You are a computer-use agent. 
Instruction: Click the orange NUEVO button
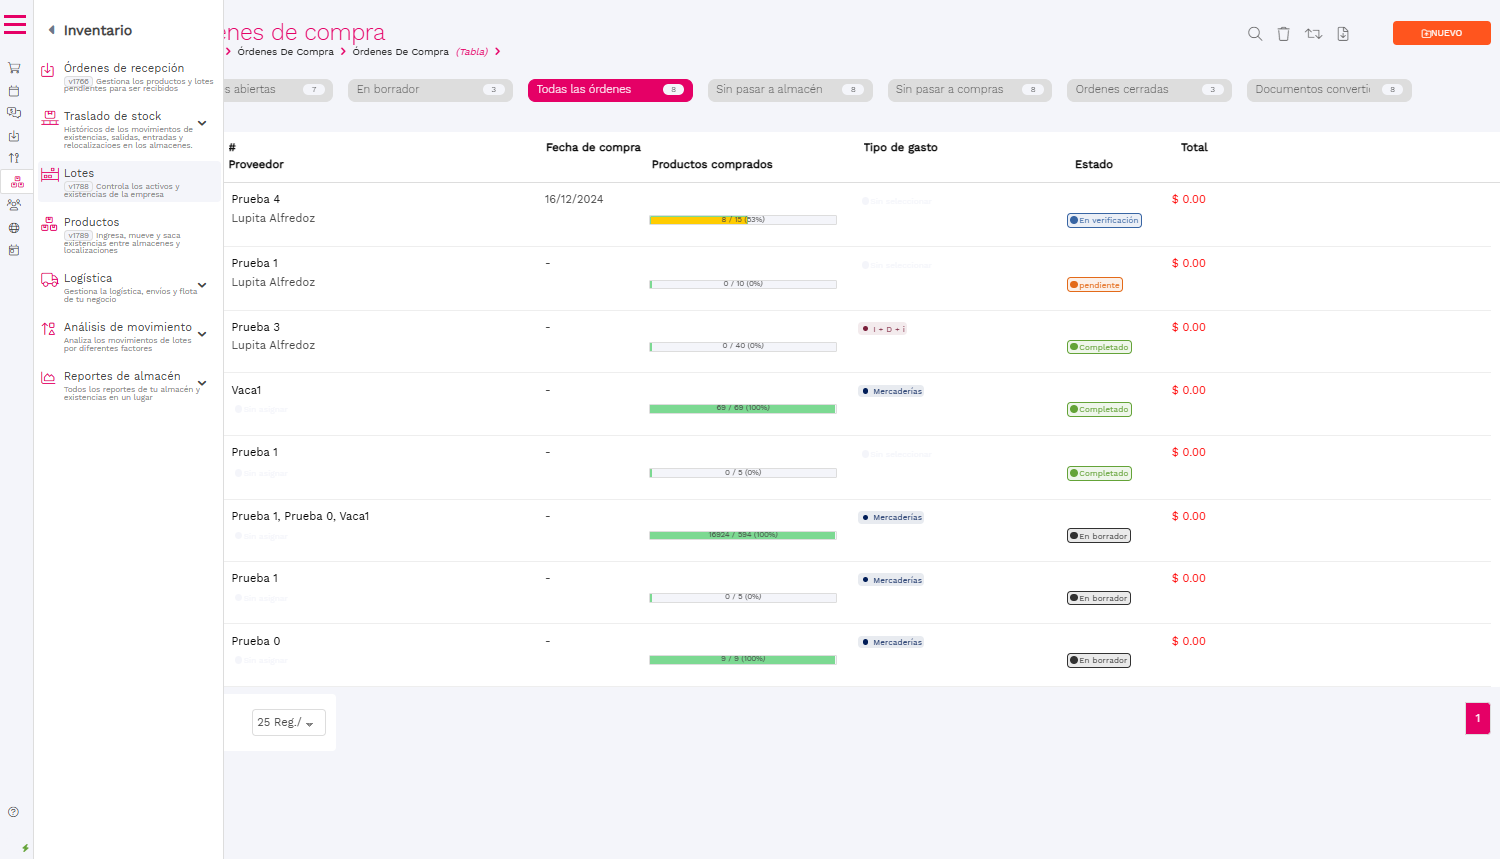click(x=1441, y=33)
